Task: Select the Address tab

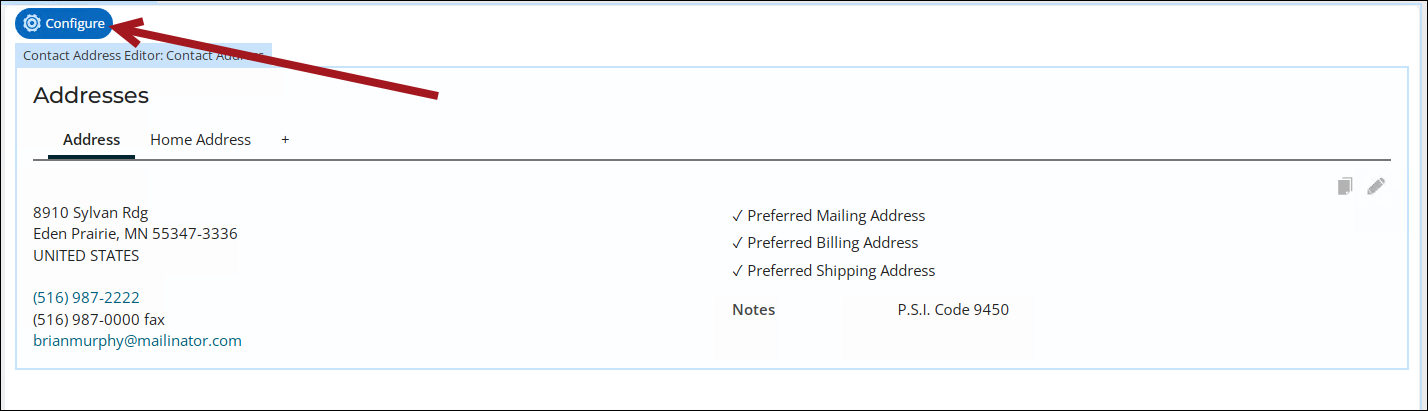Action: (x=91, y=140)
